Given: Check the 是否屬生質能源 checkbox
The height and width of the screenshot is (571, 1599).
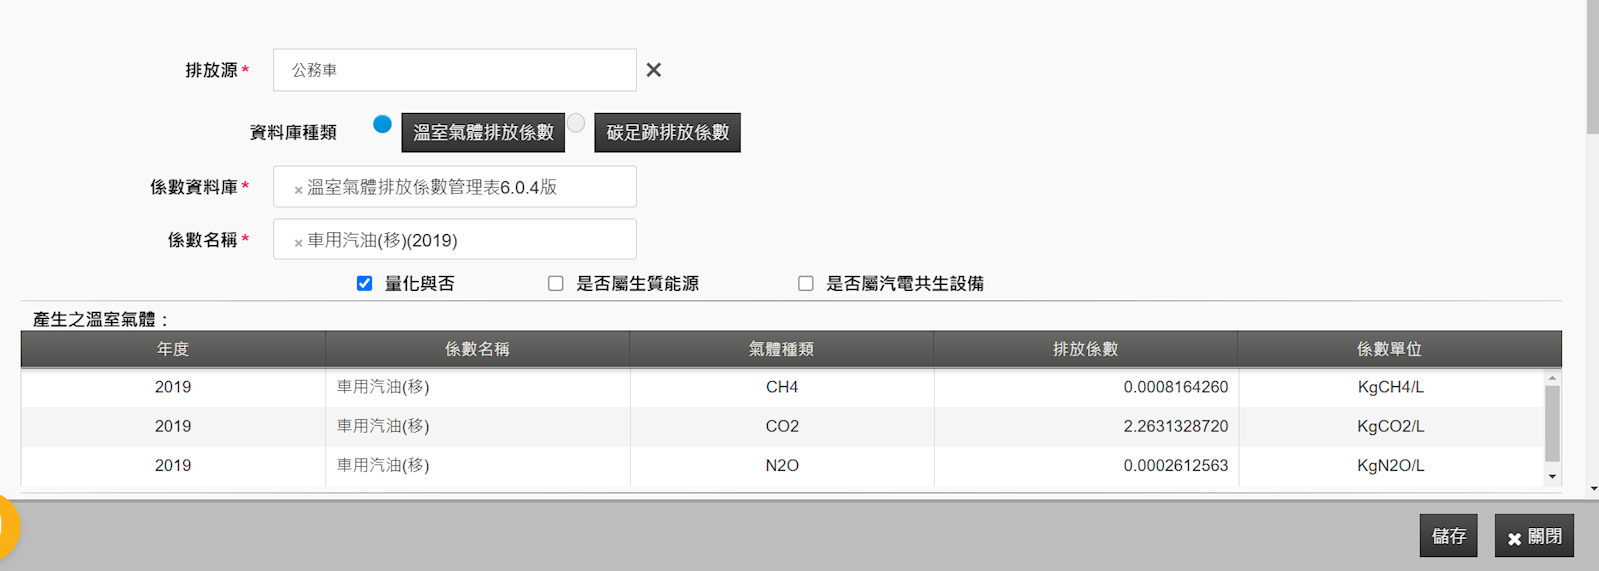Looking at the screenshot, I should [x=556, y=284].
